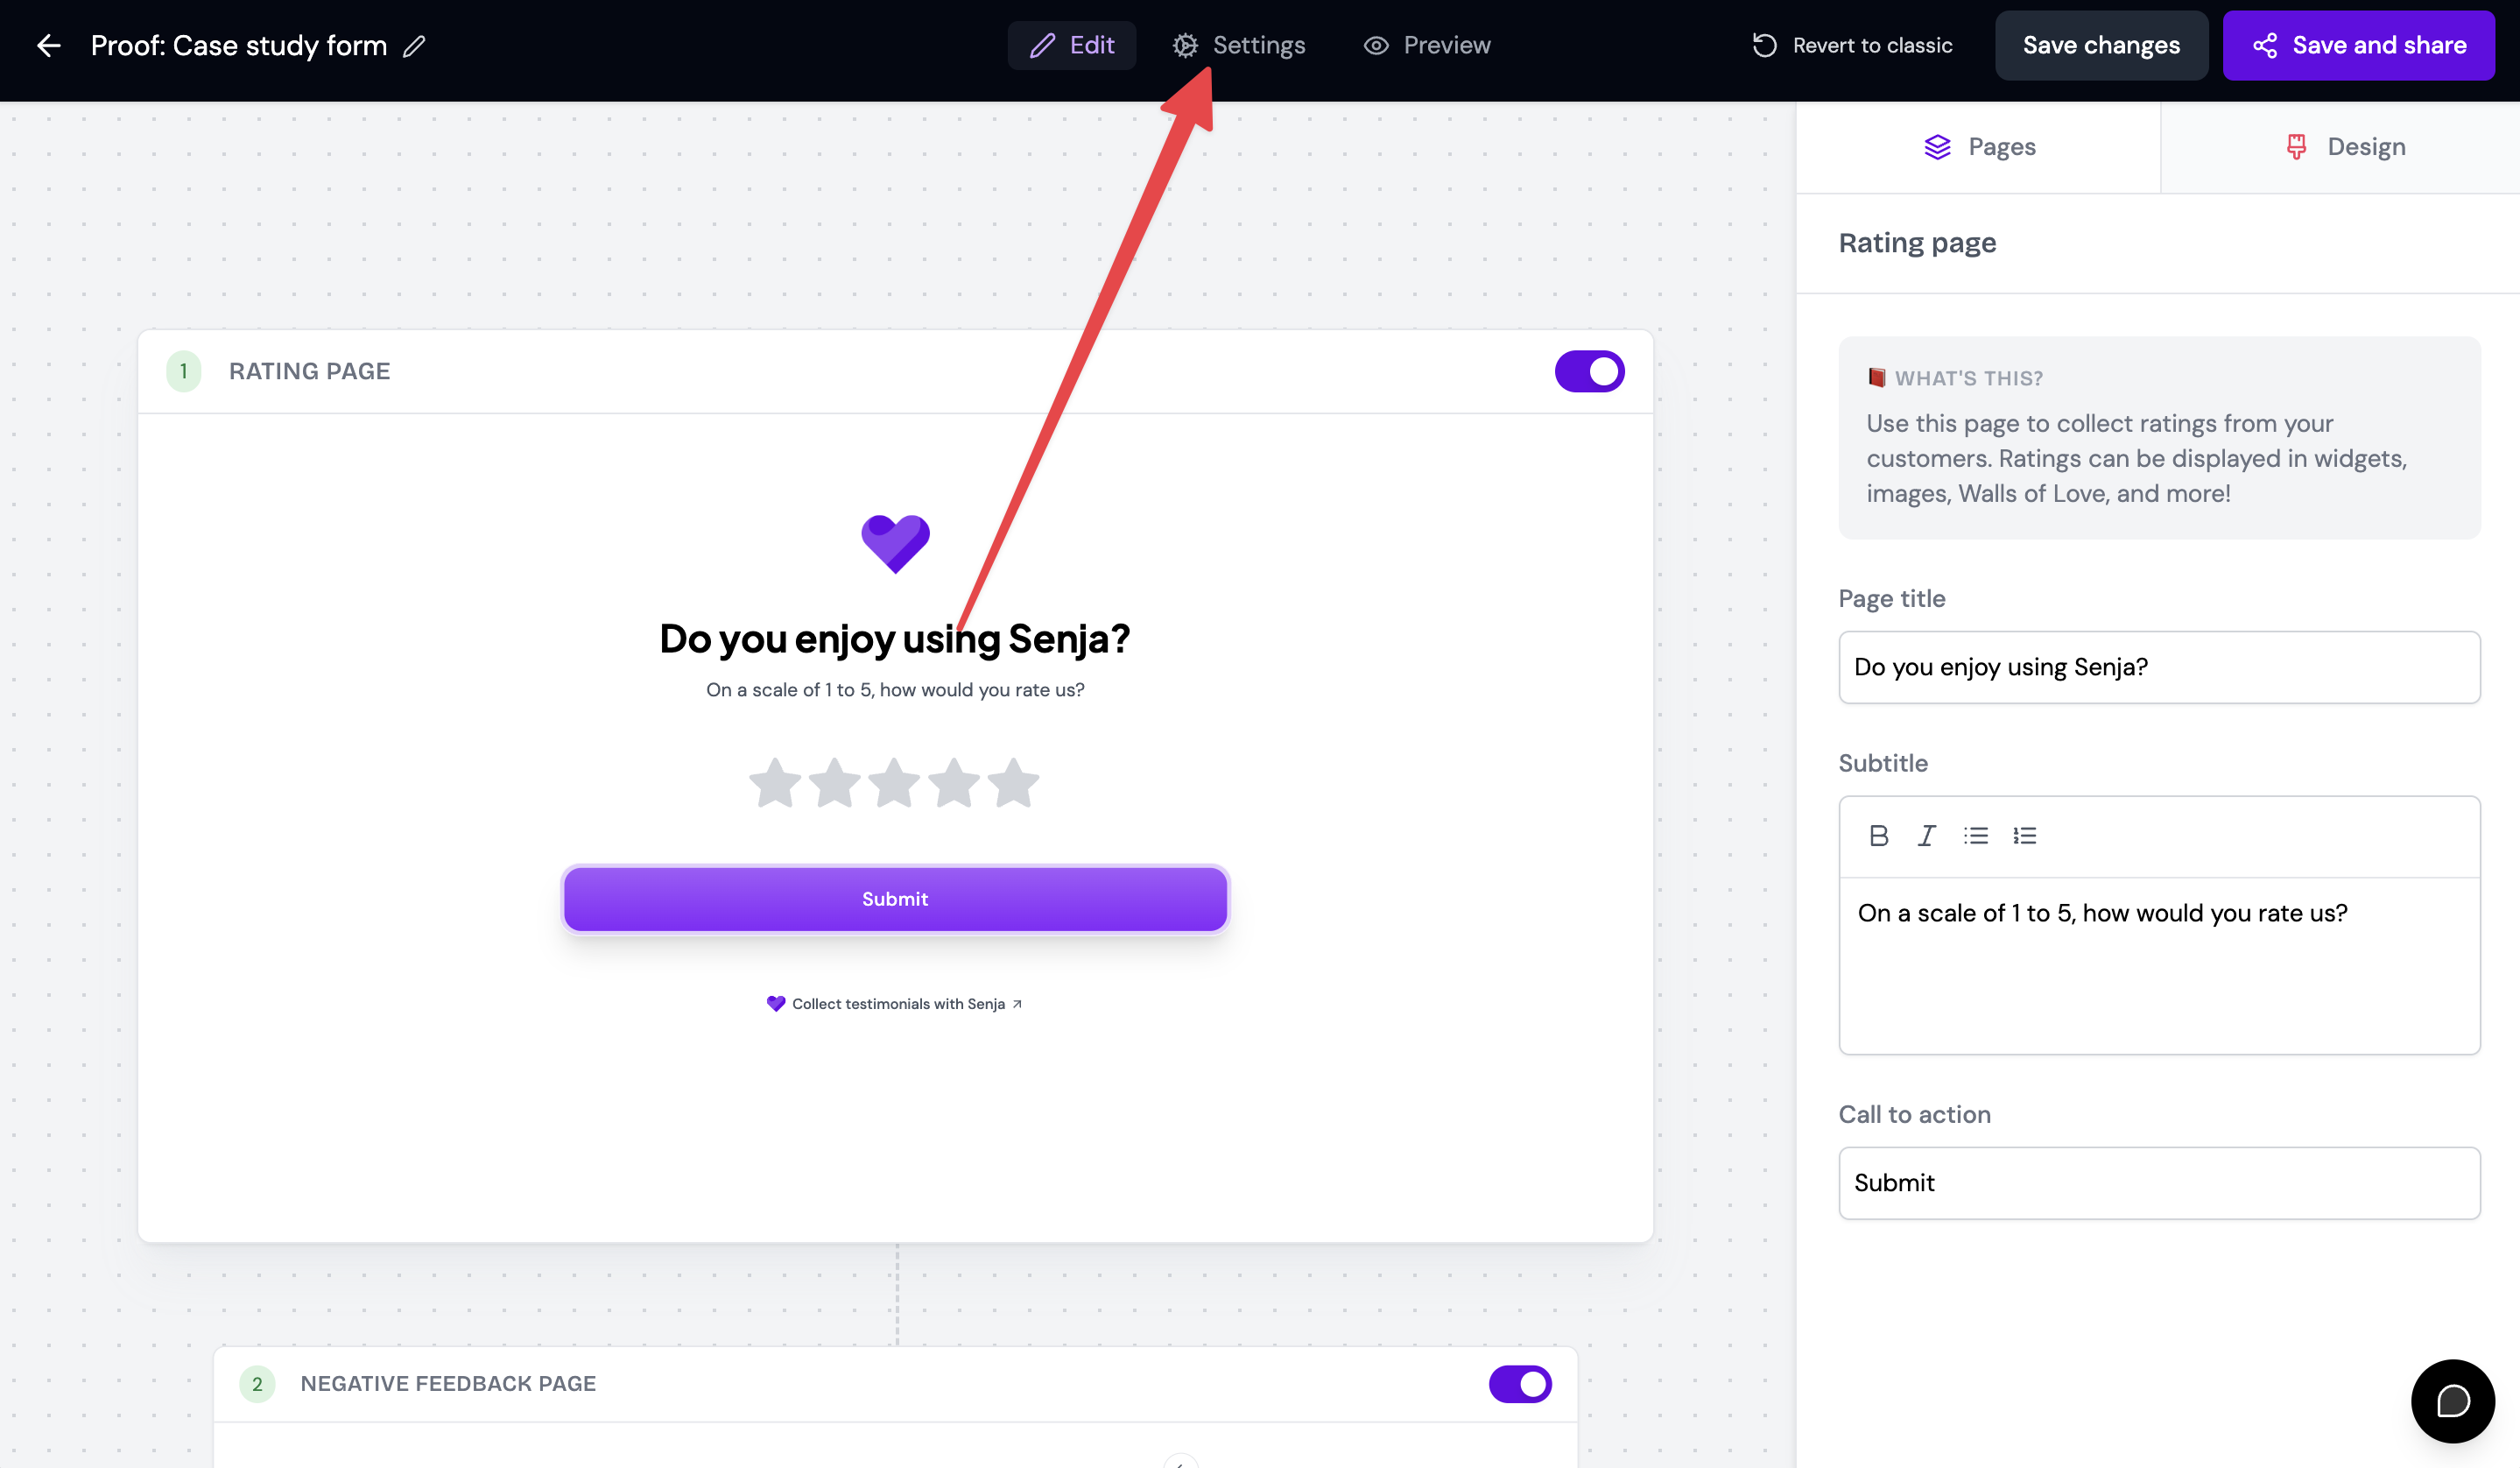Image resolution: width=2520 pixels, height=1468 pixels.
Task: Click the Save and share button
Action: [x=2358, y=45]
